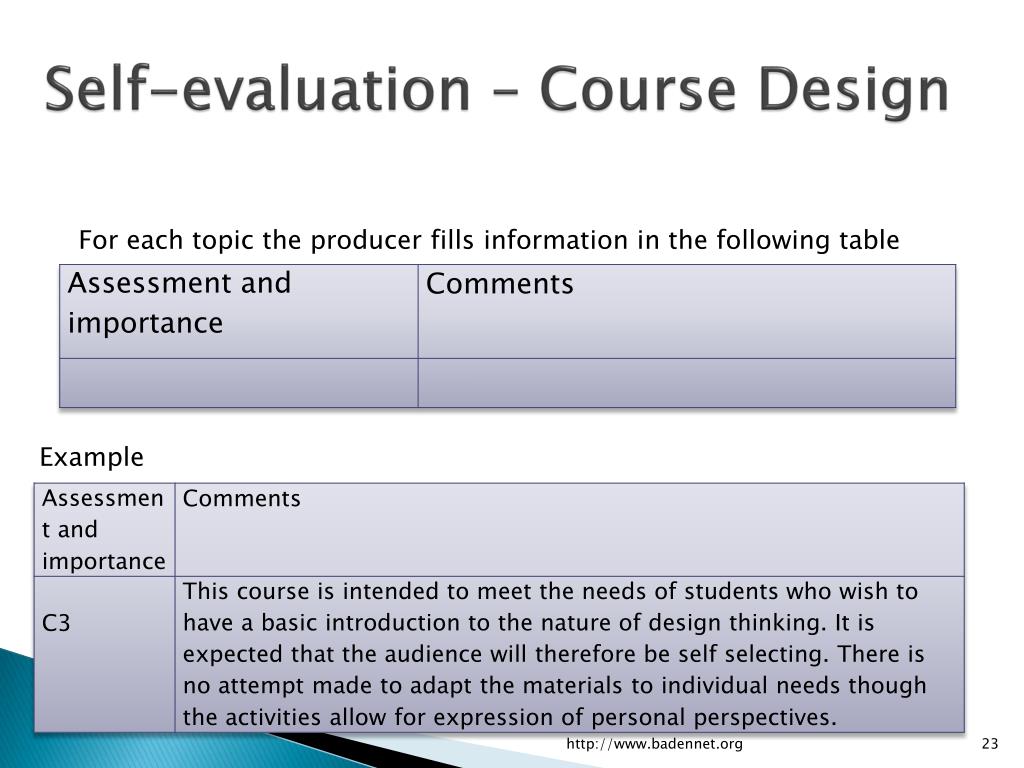Screen dimensions: 1024x768
Task: Click the 'Assessment and importance' header in the example table
Action: click(x=104, y=530)
